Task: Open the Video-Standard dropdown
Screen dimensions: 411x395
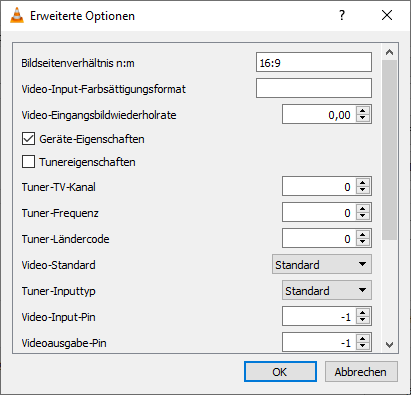Action: pos(322,264)
